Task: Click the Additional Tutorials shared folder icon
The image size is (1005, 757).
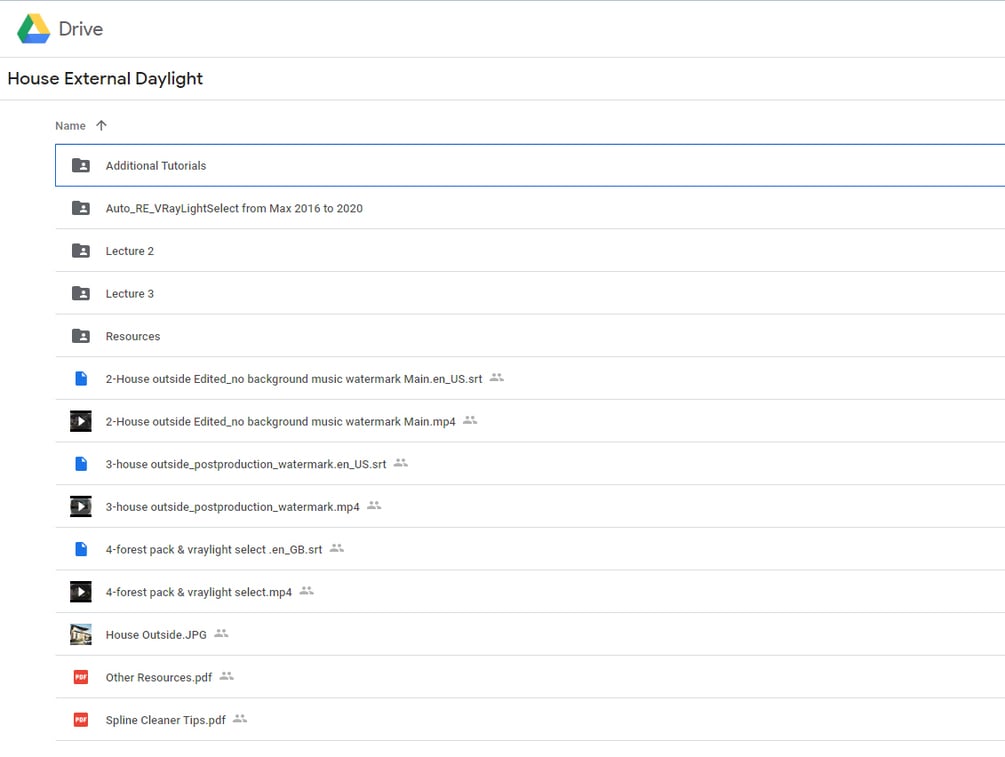Action: [x=81, y=166]
